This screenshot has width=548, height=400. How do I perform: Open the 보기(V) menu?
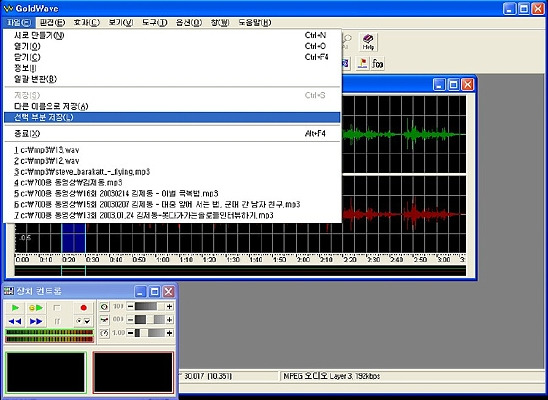(121, 23)
